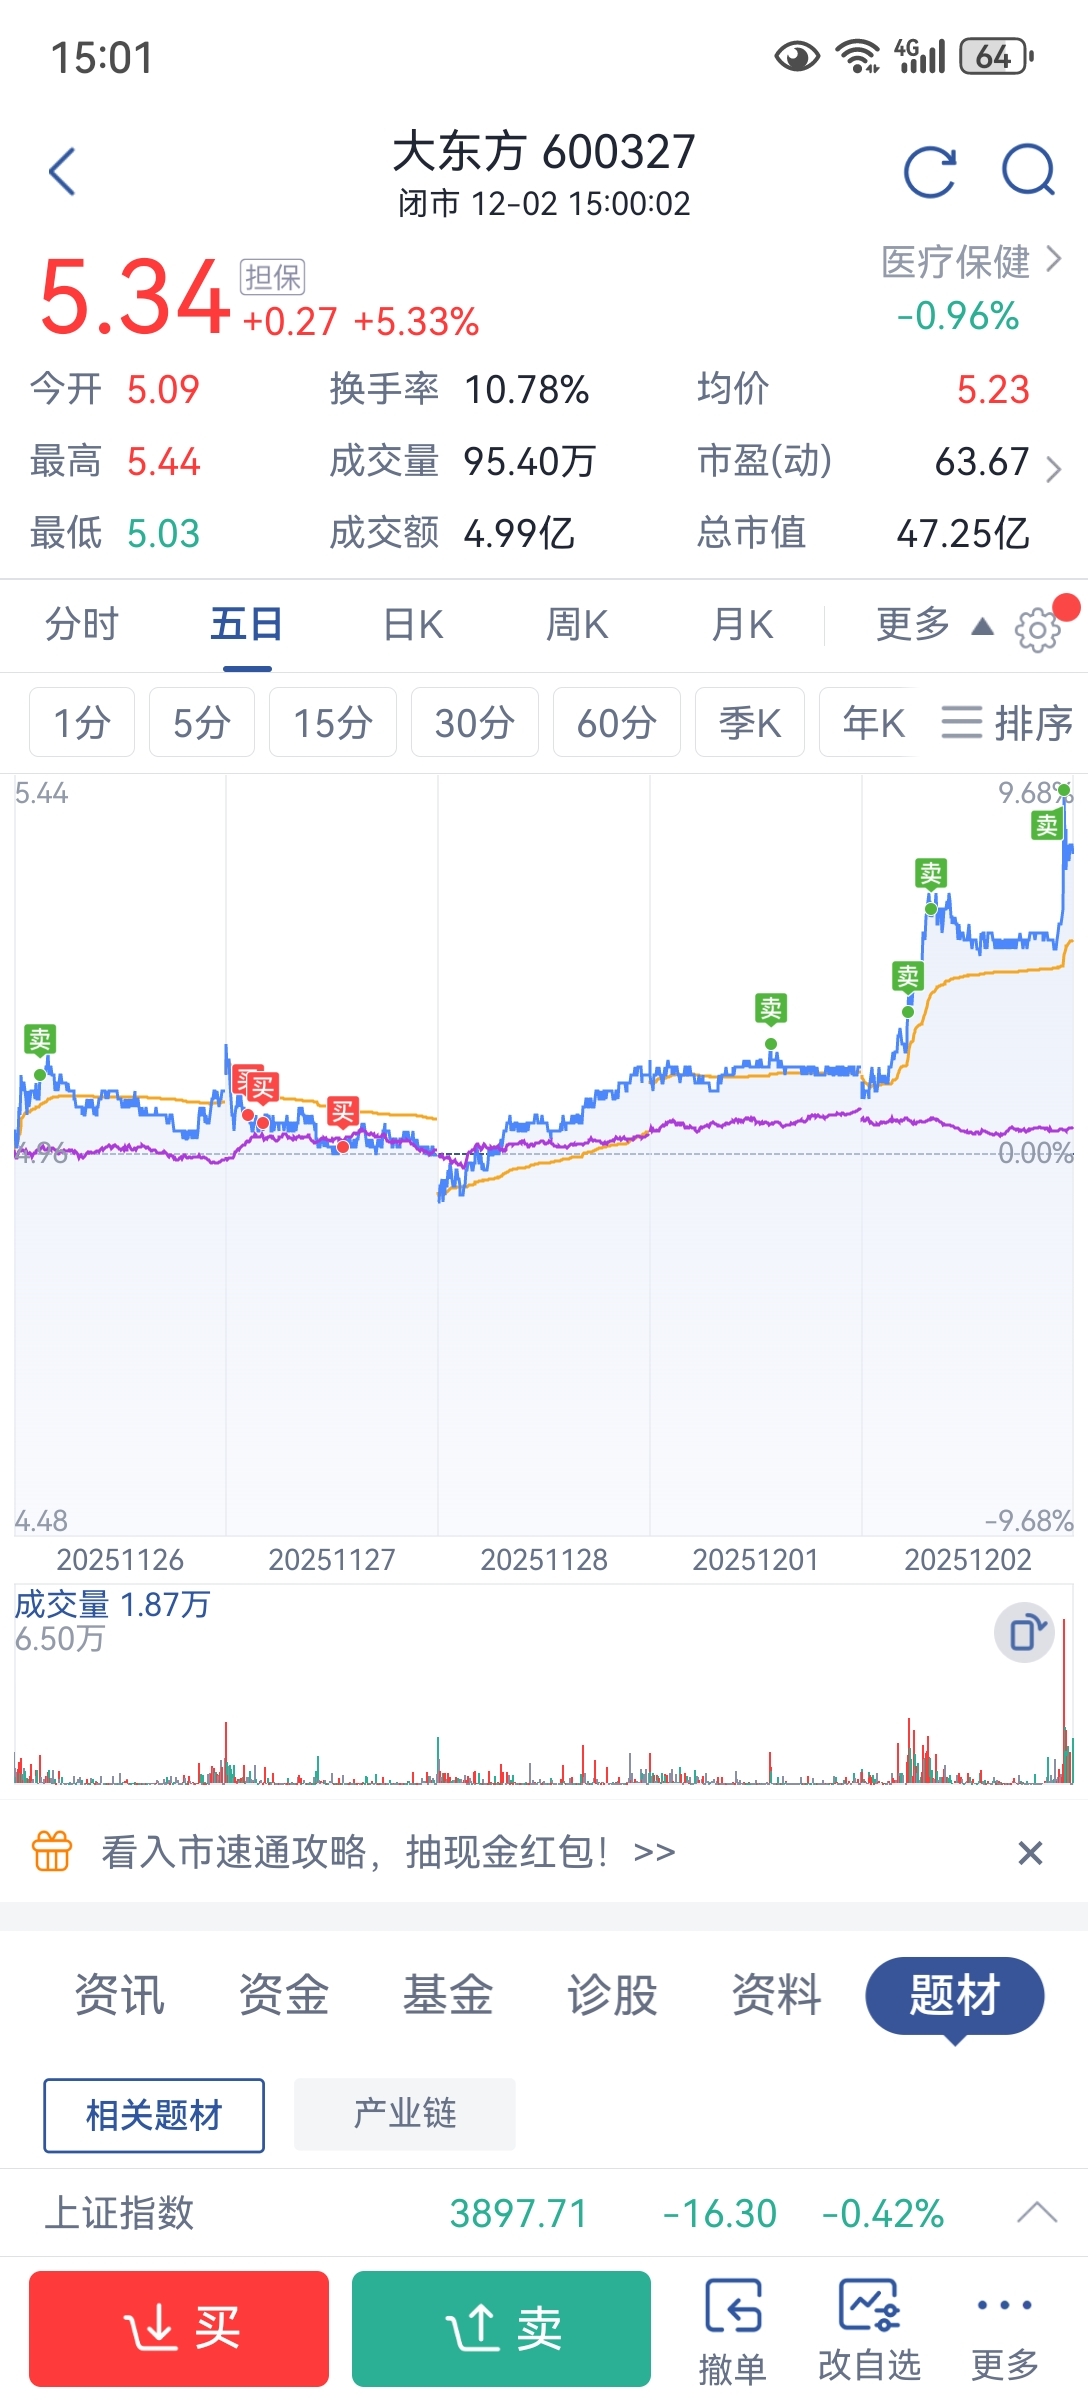Expand the 更多 chart period dropdown
The width and height of the screenshot is (1088, 2400).
935,625
